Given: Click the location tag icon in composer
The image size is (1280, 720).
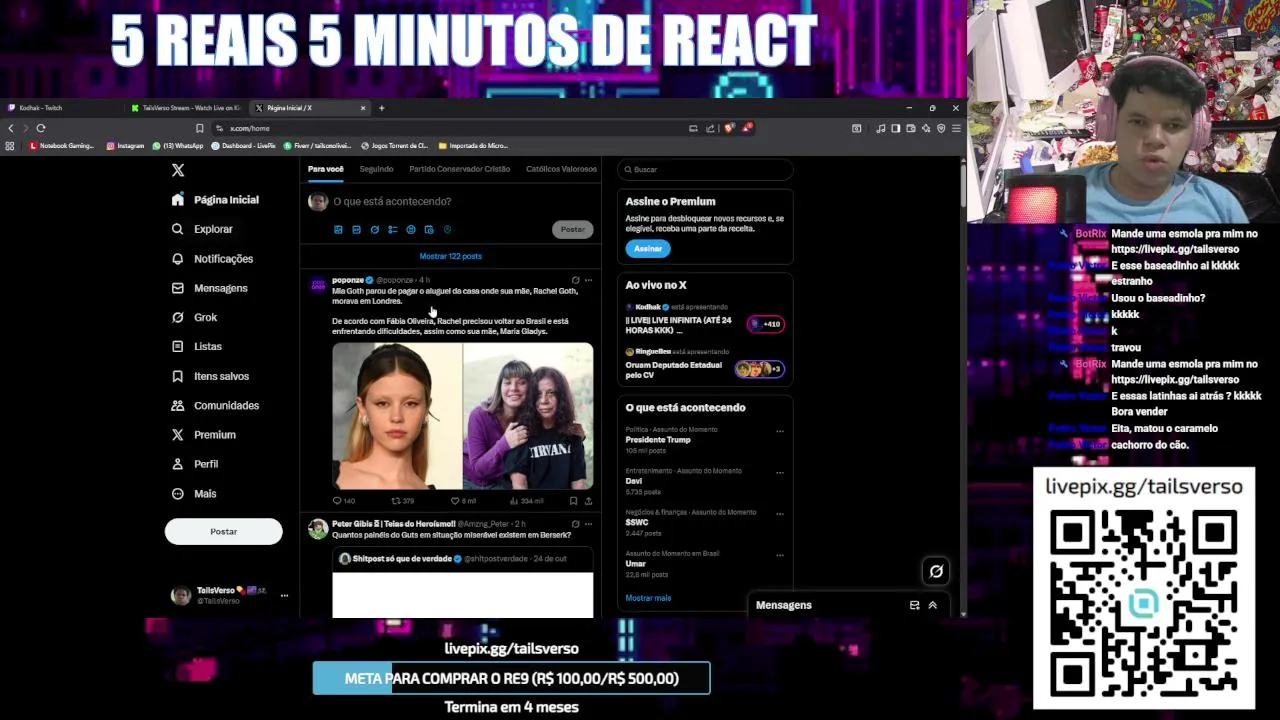Looking at the screenshot, I should click(447, 230).
